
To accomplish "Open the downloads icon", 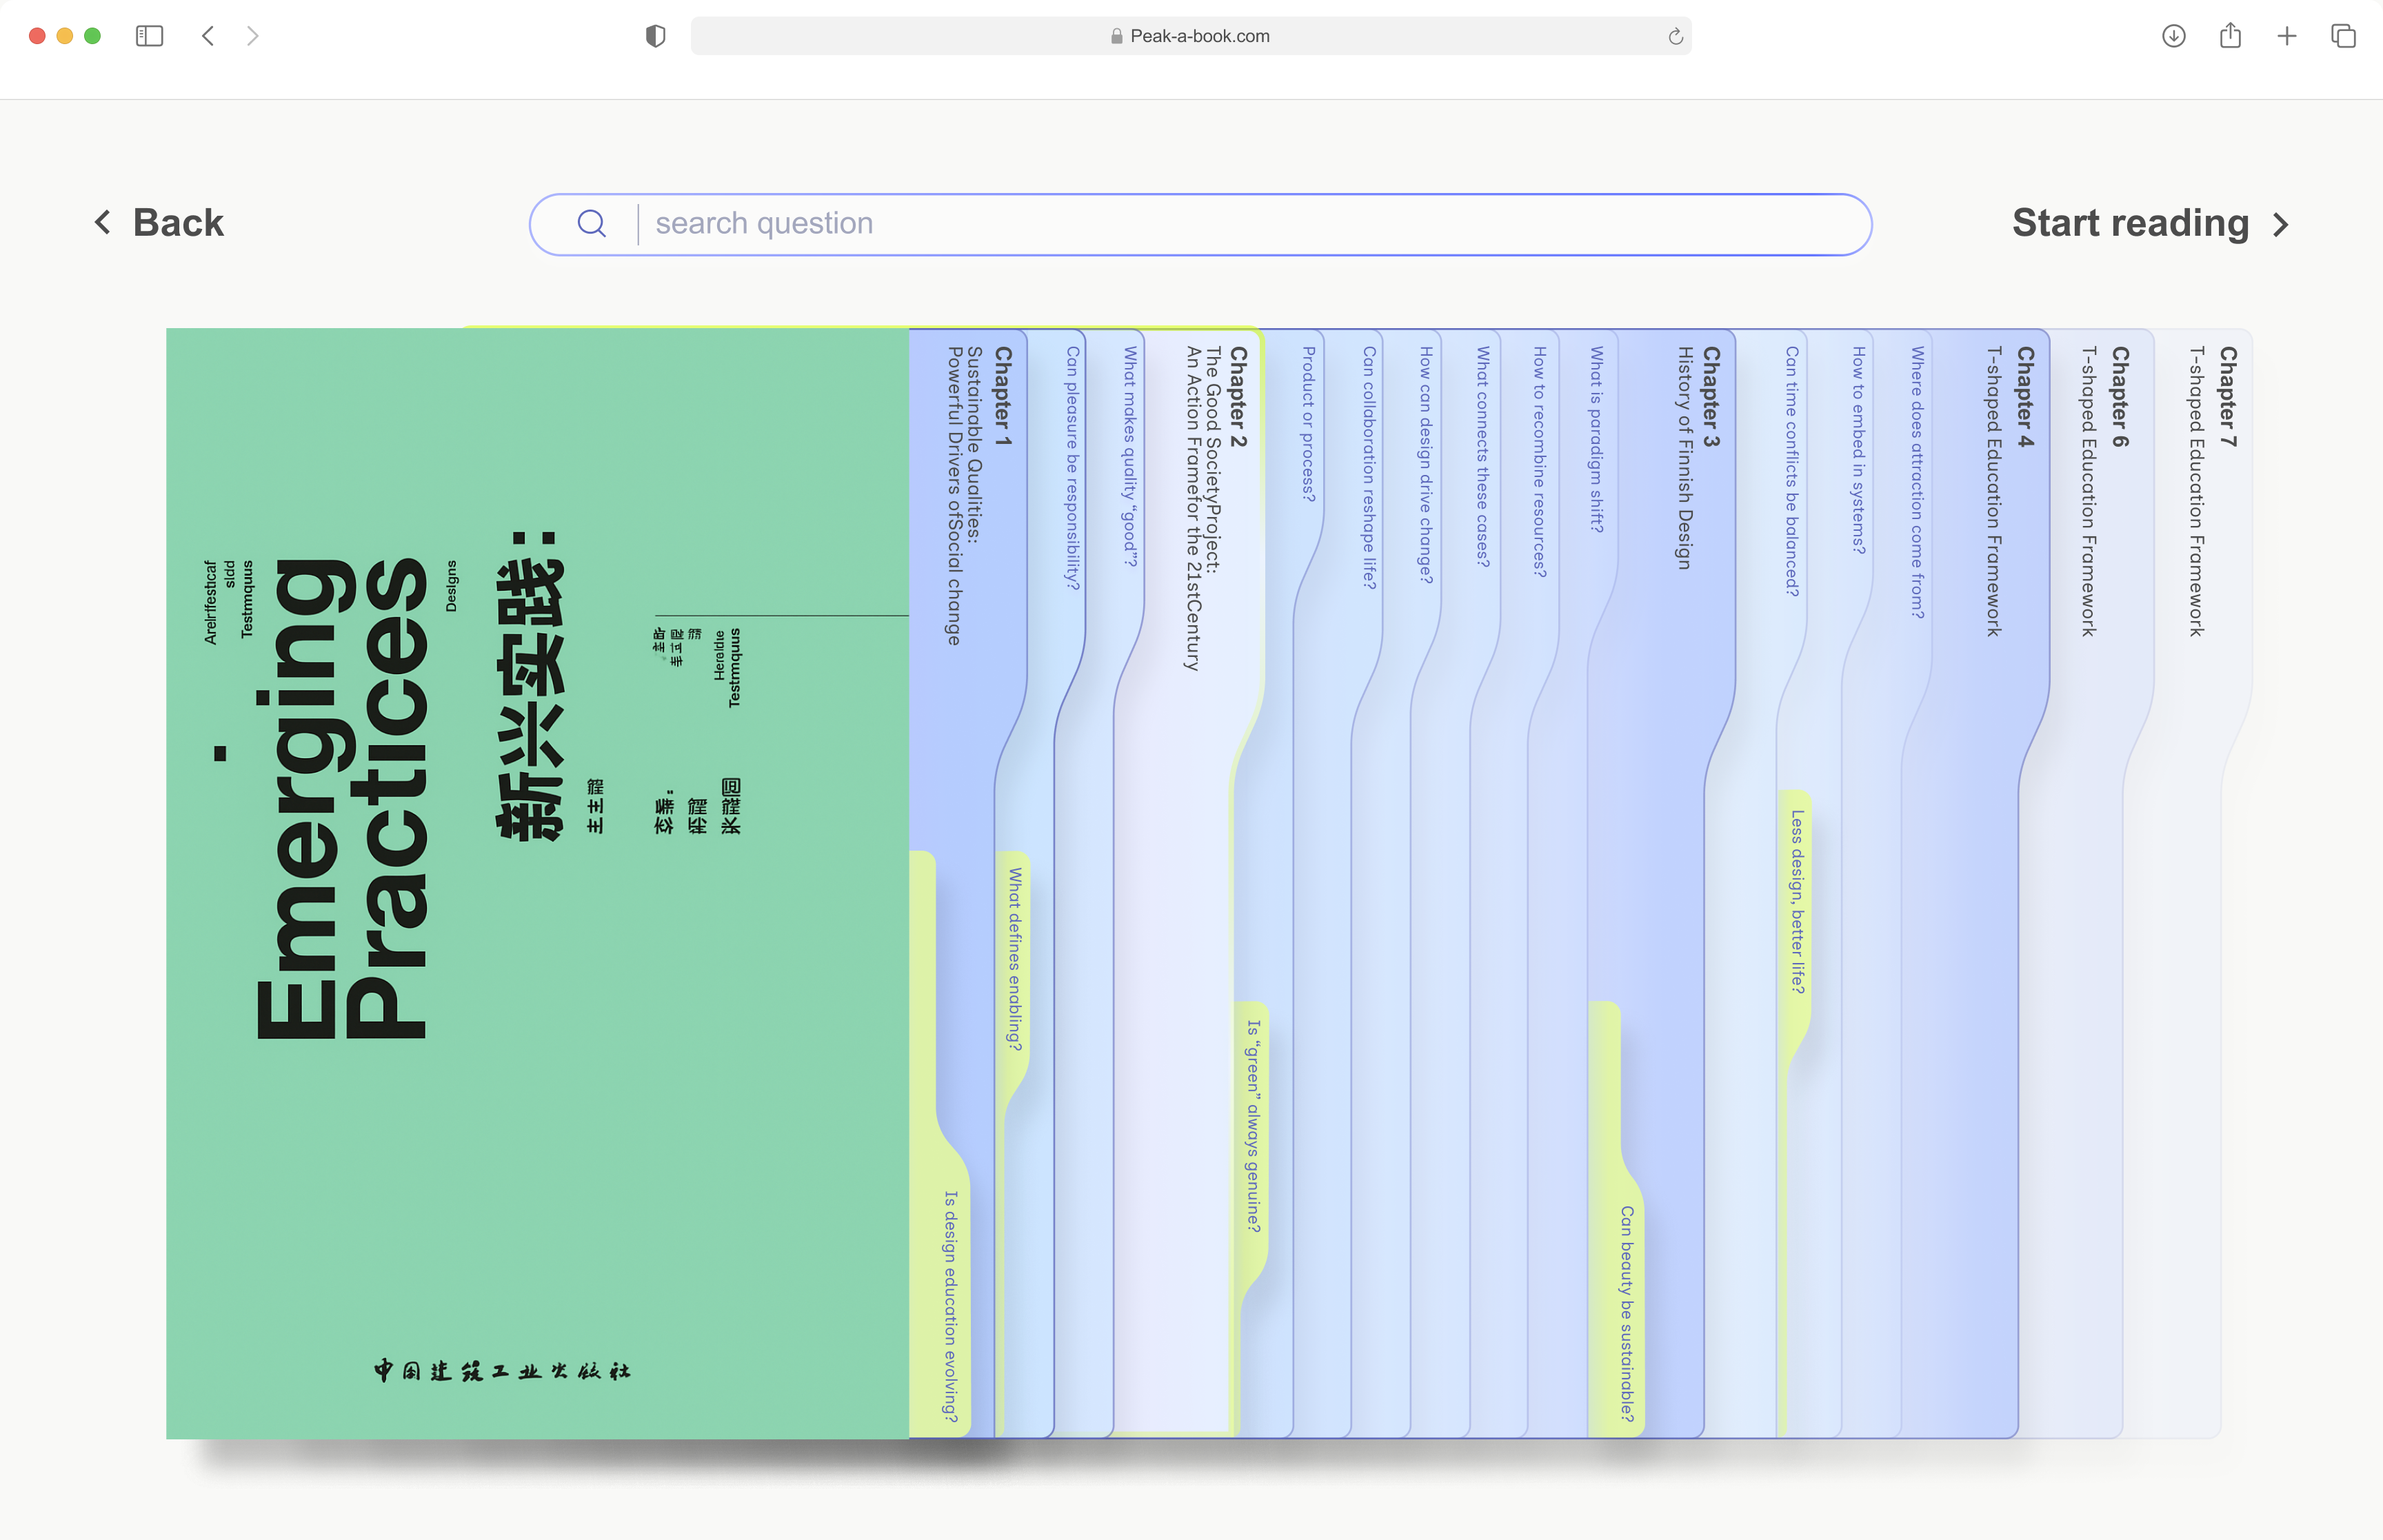I will point(2173,36).
